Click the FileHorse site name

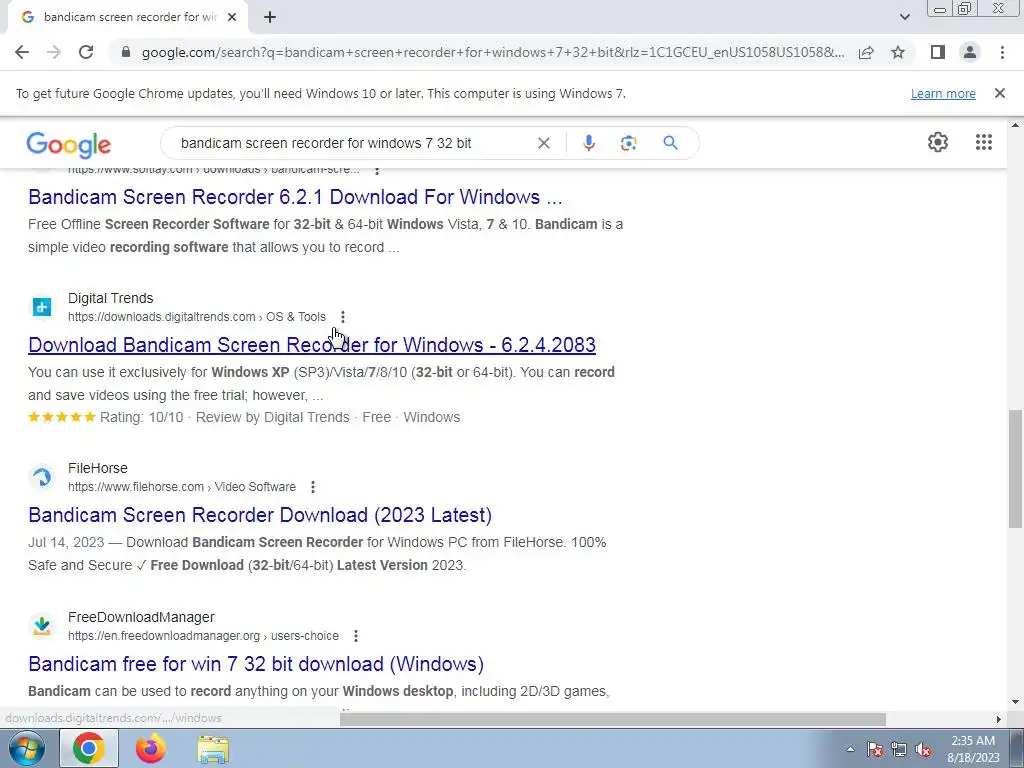coord(98,468)
